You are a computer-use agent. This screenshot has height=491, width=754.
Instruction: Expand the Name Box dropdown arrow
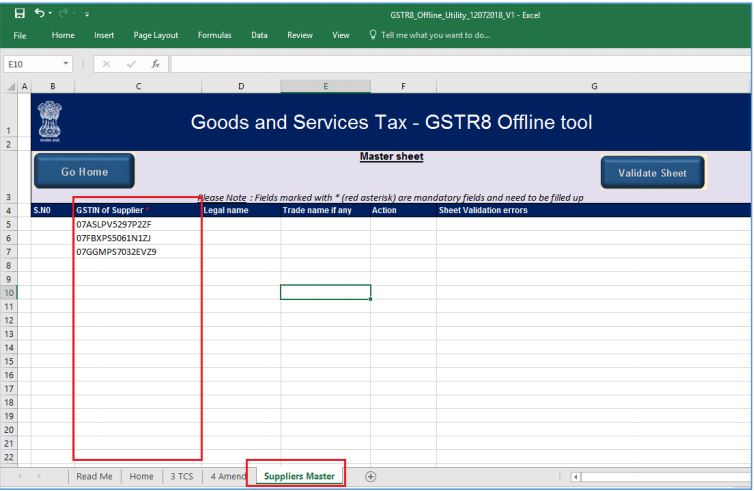(x=66, y=64)
